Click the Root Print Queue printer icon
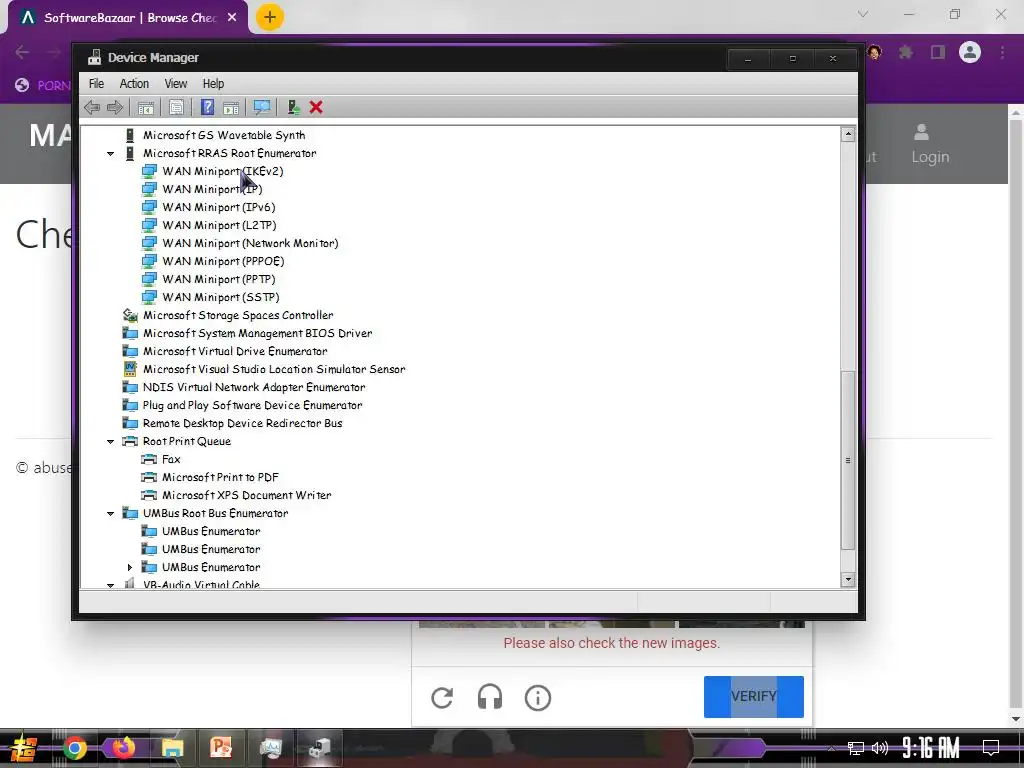 [130, 441]
